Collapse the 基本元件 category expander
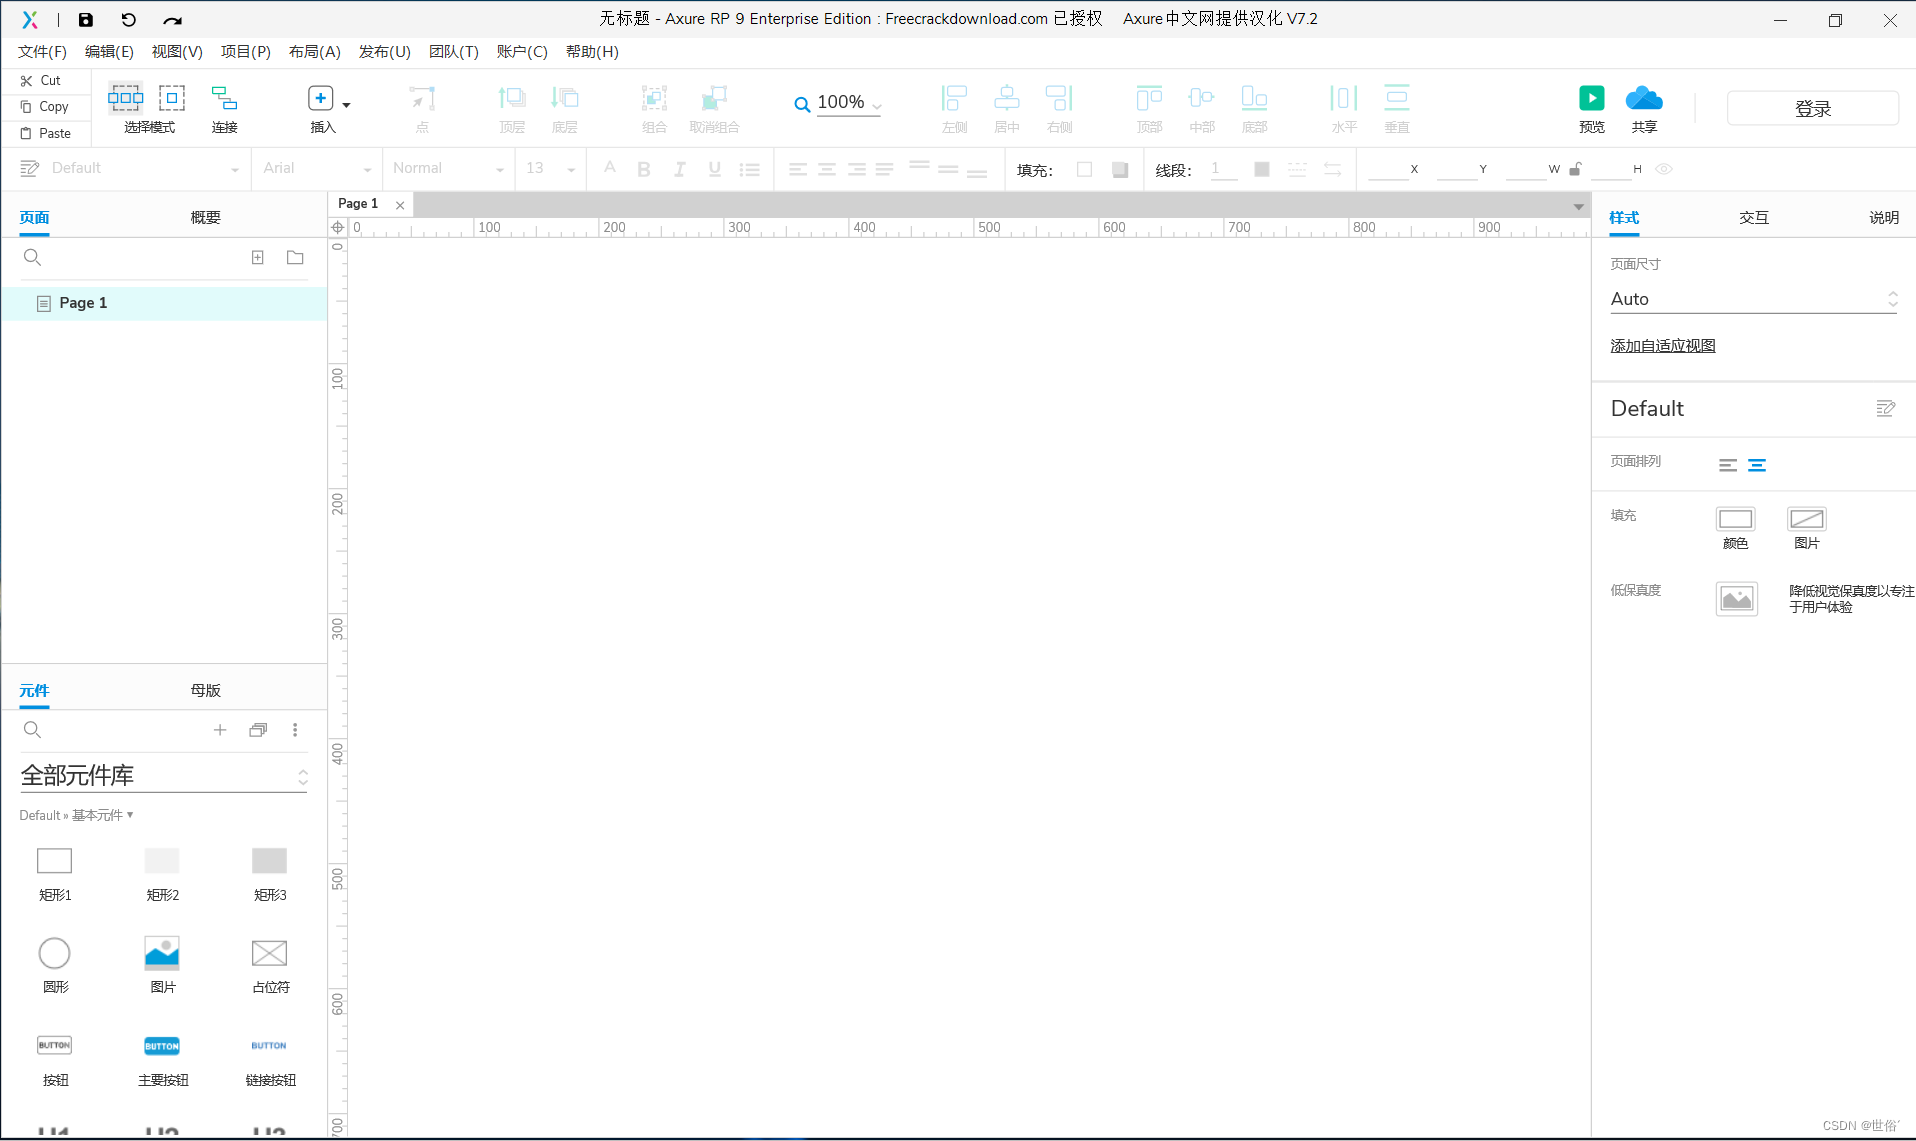This screenshot has height=1141, width=1916. pos(130,815)
